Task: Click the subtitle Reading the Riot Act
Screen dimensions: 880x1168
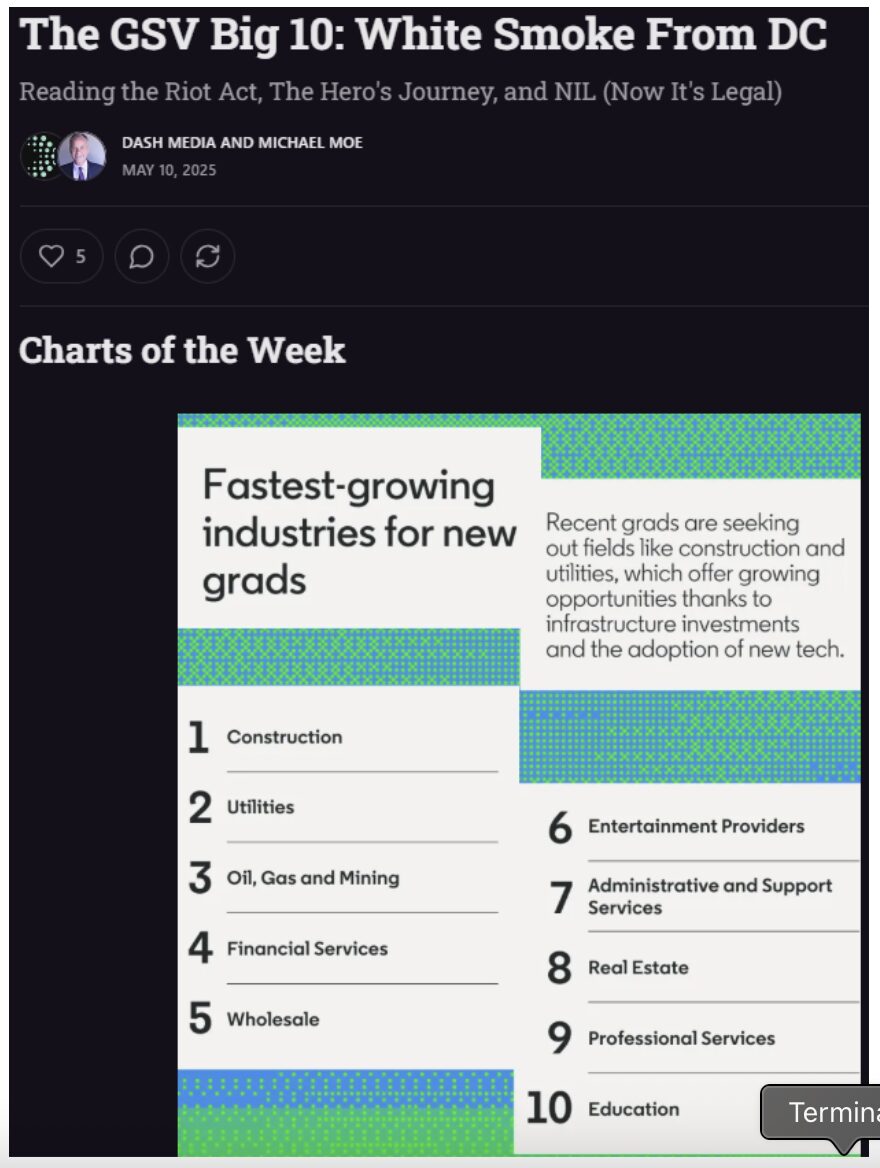Action: pos(401,92)
